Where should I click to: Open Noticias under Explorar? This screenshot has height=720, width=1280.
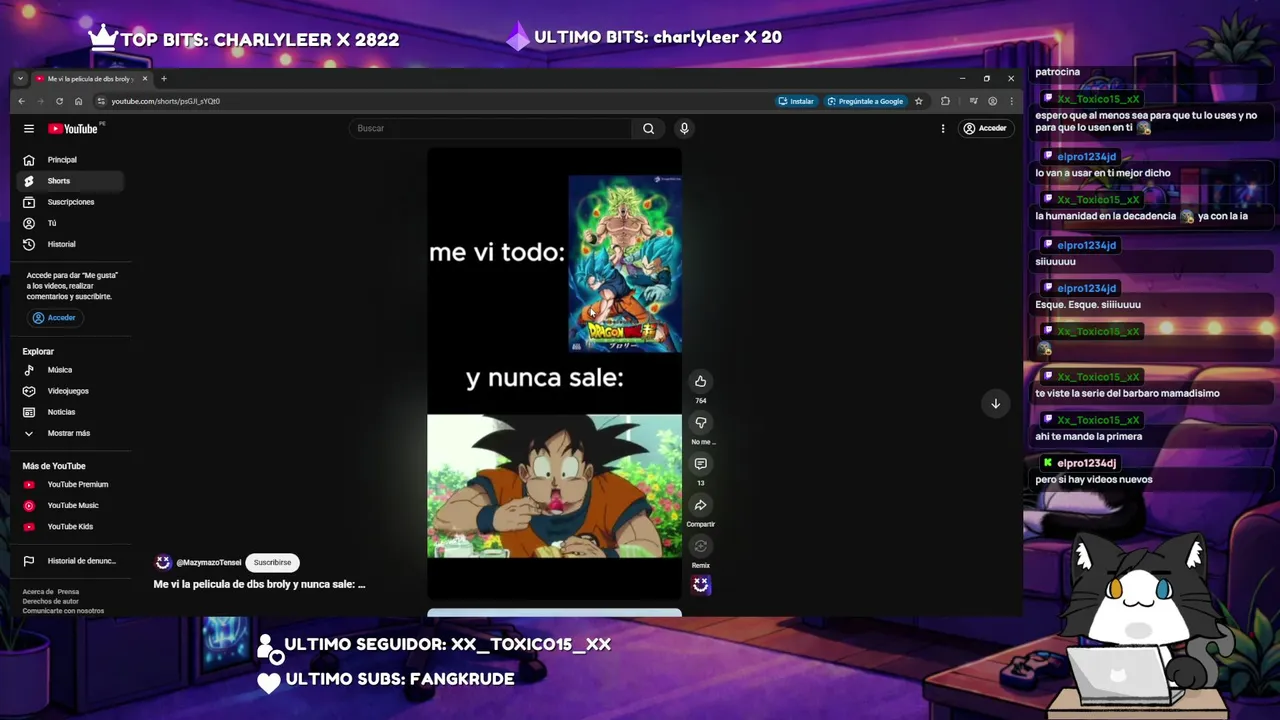(x=70, y=412)
